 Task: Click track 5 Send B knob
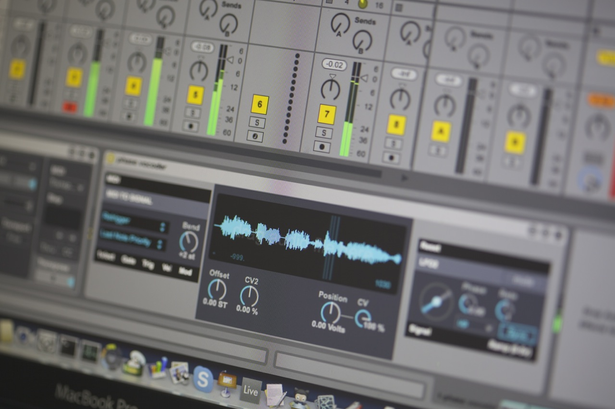(229, 23)
